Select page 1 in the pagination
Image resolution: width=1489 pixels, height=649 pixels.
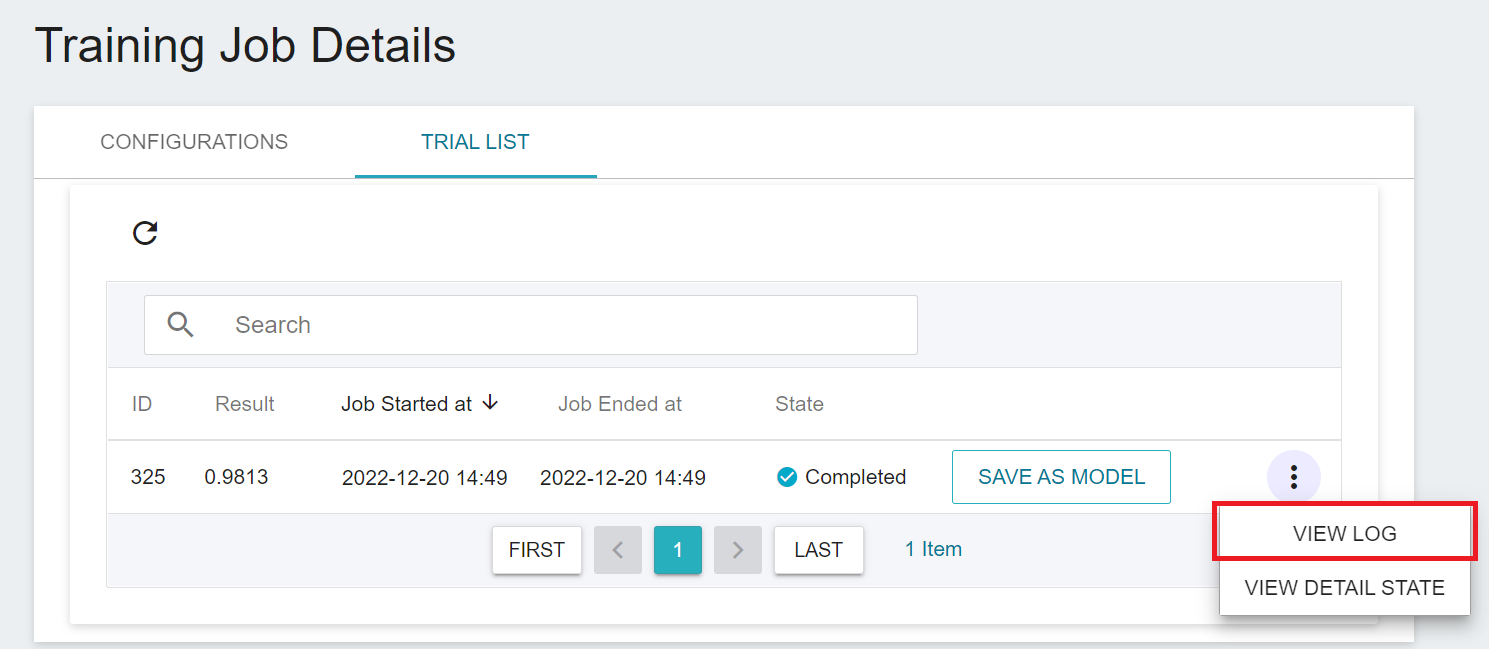coord(678,550)
